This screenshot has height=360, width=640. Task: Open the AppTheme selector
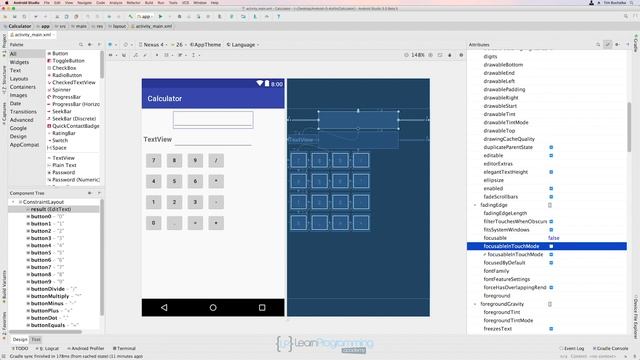pyautogui.click(x=205, y=44)
